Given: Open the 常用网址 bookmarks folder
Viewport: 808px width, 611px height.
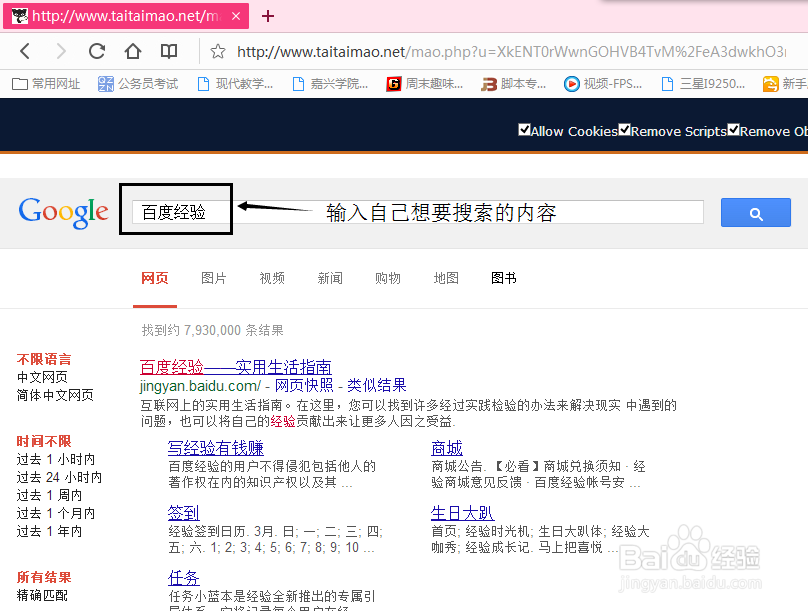Looking at the screenshot, I should tap(46, 83).
